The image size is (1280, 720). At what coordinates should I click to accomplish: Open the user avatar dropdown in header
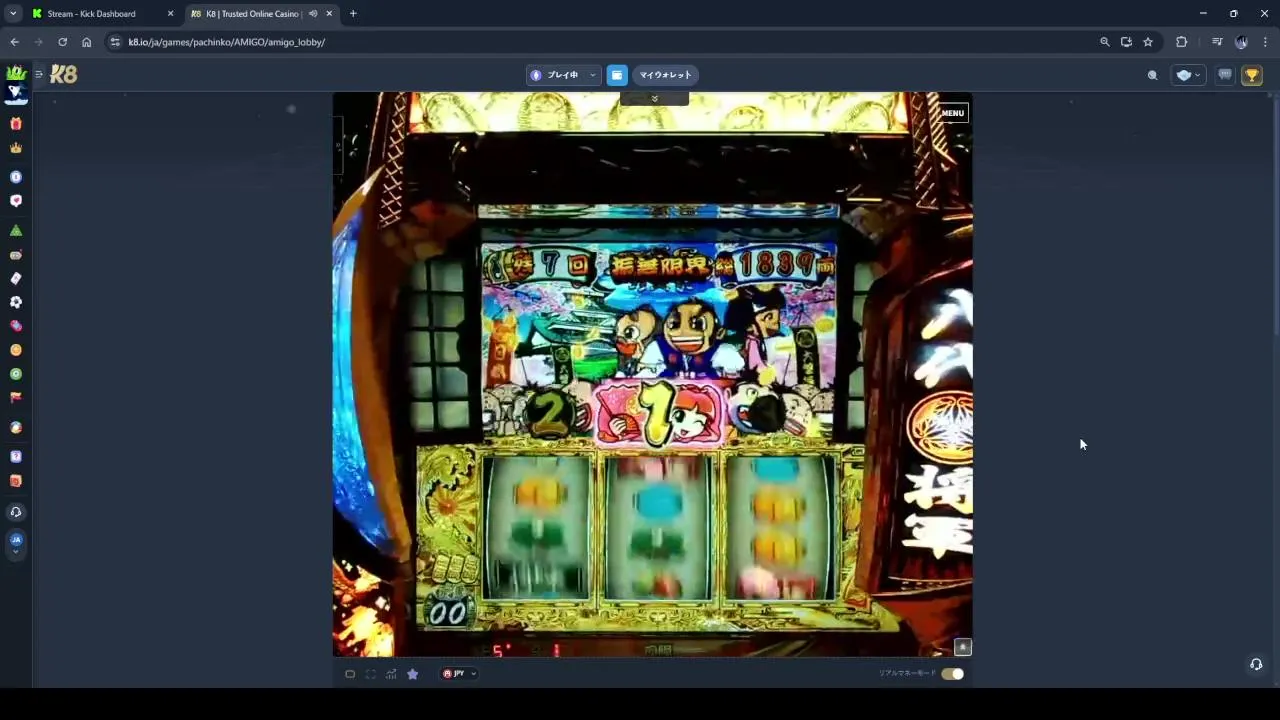[x=1188, y=75]
